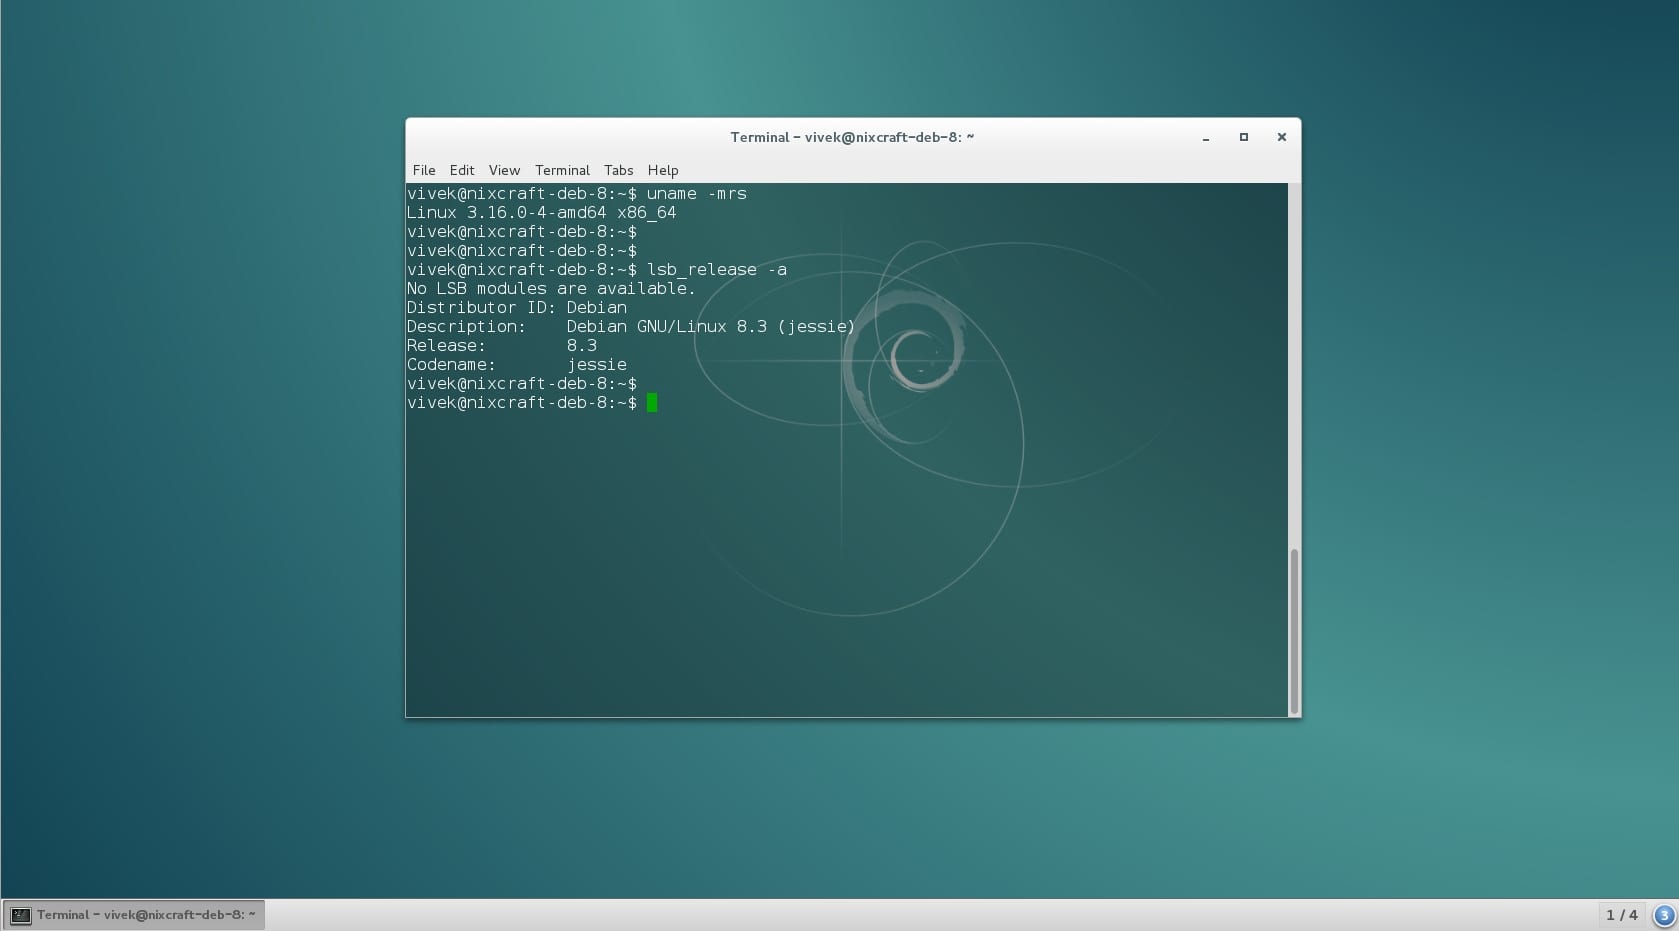Open the Terminal menu
Image resolution: width=1679 pixels, height=932 pixels.
click(x=562, y=170)
